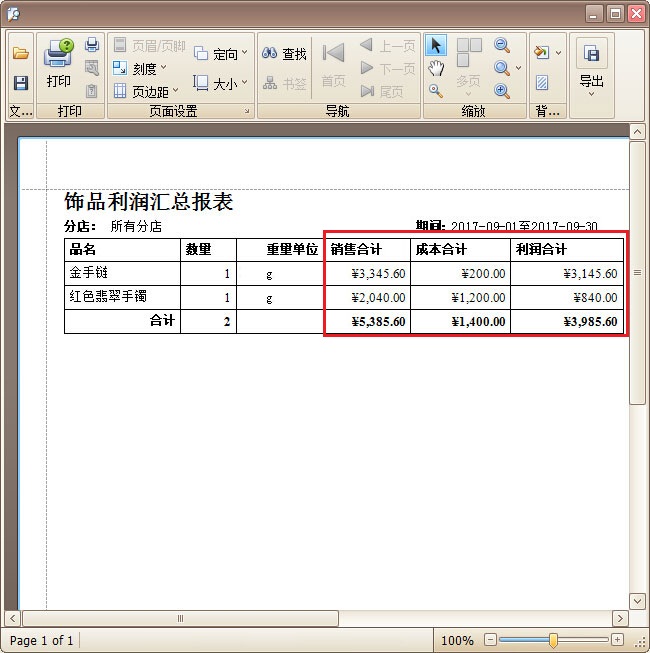
Task: Click the zoom slider handle
Action: [553, 640]
